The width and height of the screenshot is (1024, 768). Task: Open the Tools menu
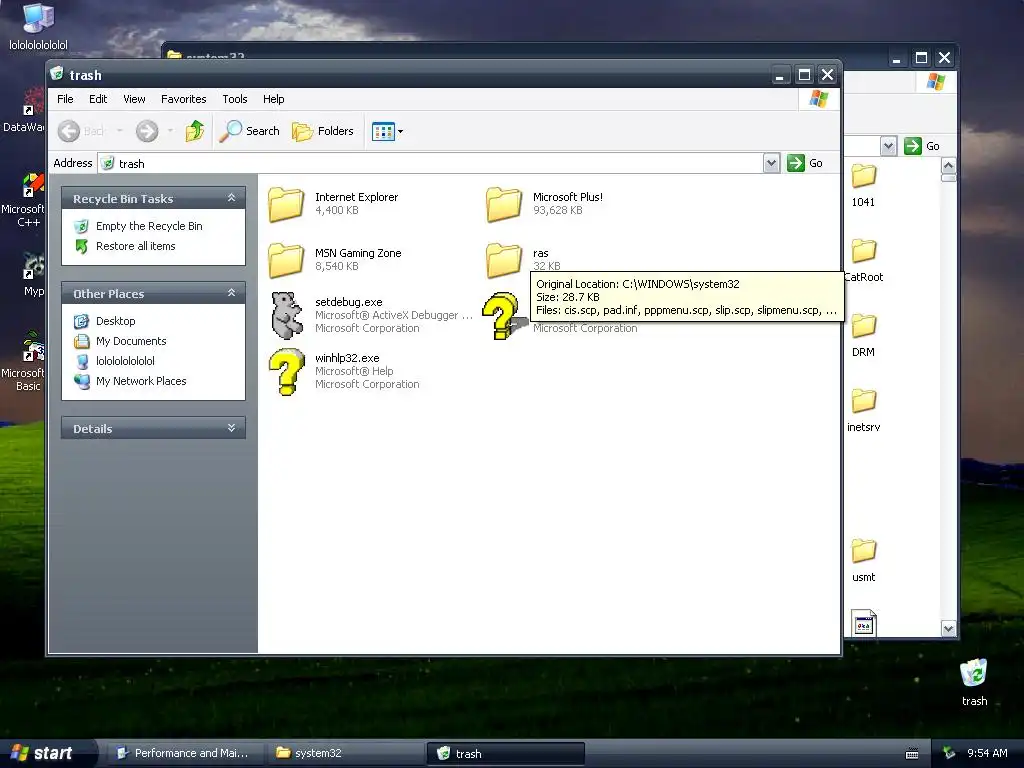234,99
